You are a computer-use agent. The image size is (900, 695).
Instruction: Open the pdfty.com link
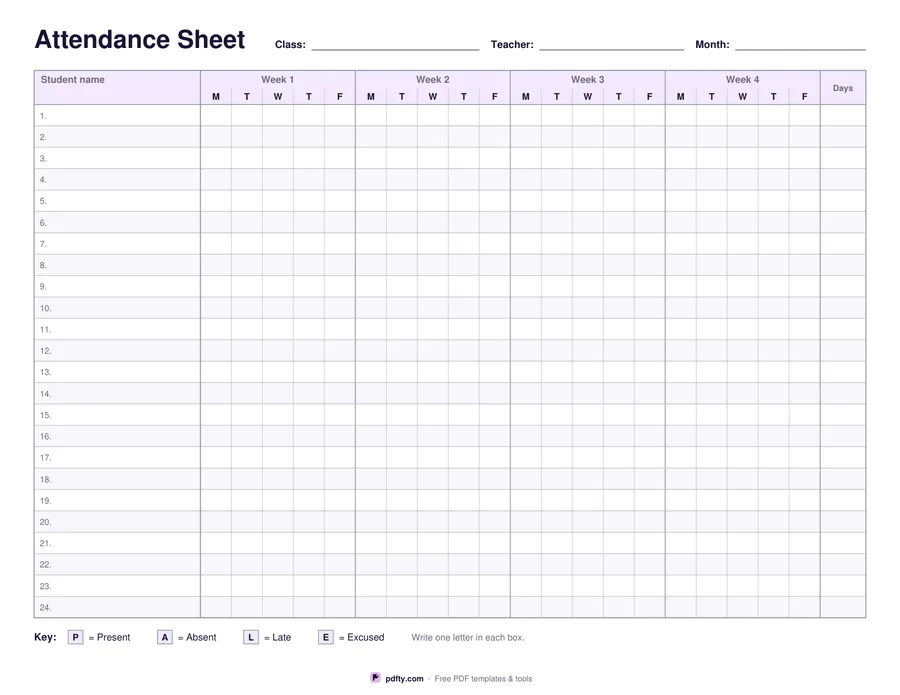coord(404,678)
